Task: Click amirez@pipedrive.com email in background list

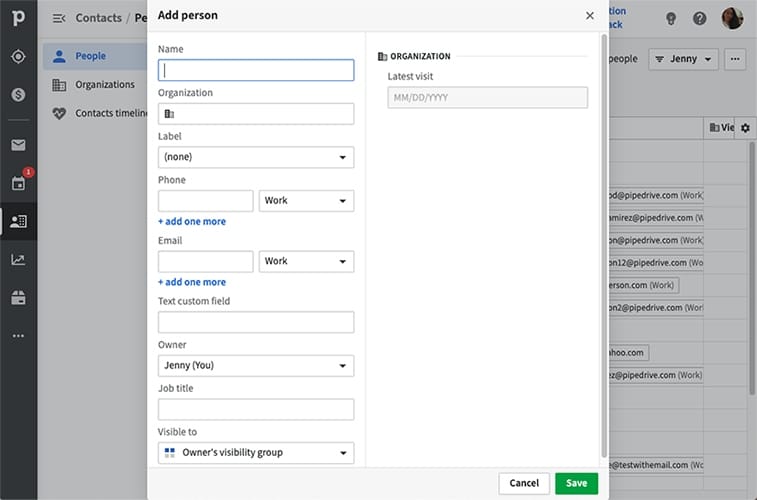Action: pos(656,218)
